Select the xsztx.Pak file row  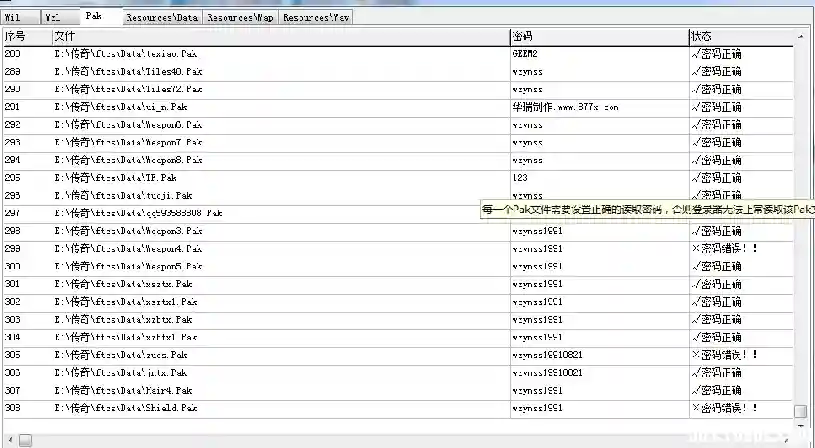pyautogui.click(x=398, y=284)
